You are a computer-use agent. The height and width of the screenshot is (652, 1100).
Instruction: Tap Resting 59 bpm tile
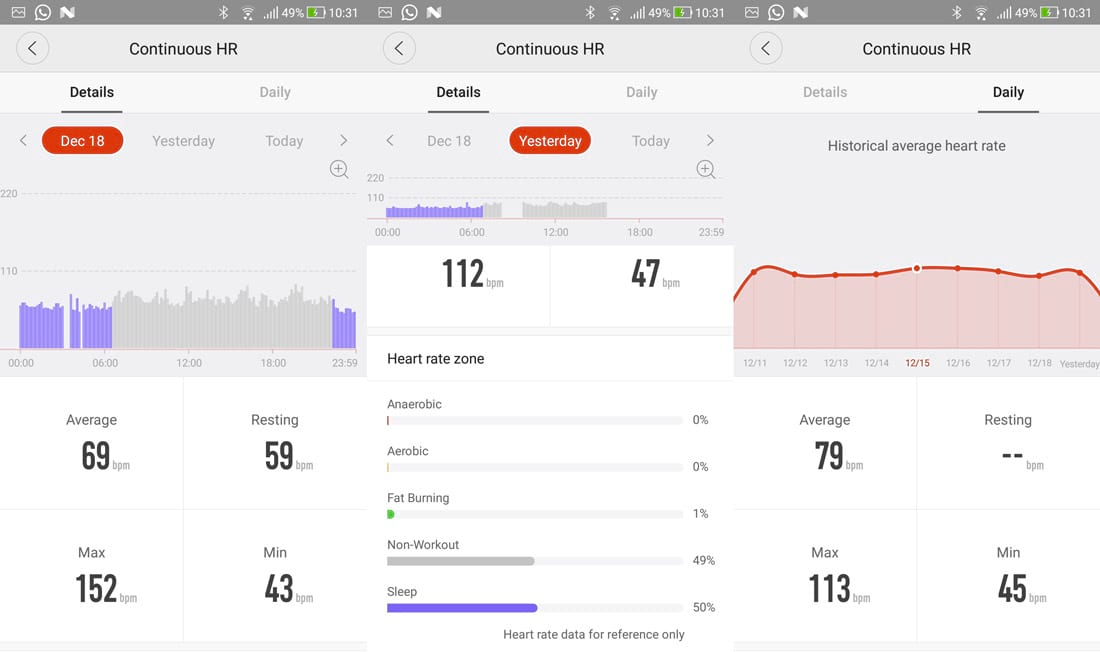(275, 443)
